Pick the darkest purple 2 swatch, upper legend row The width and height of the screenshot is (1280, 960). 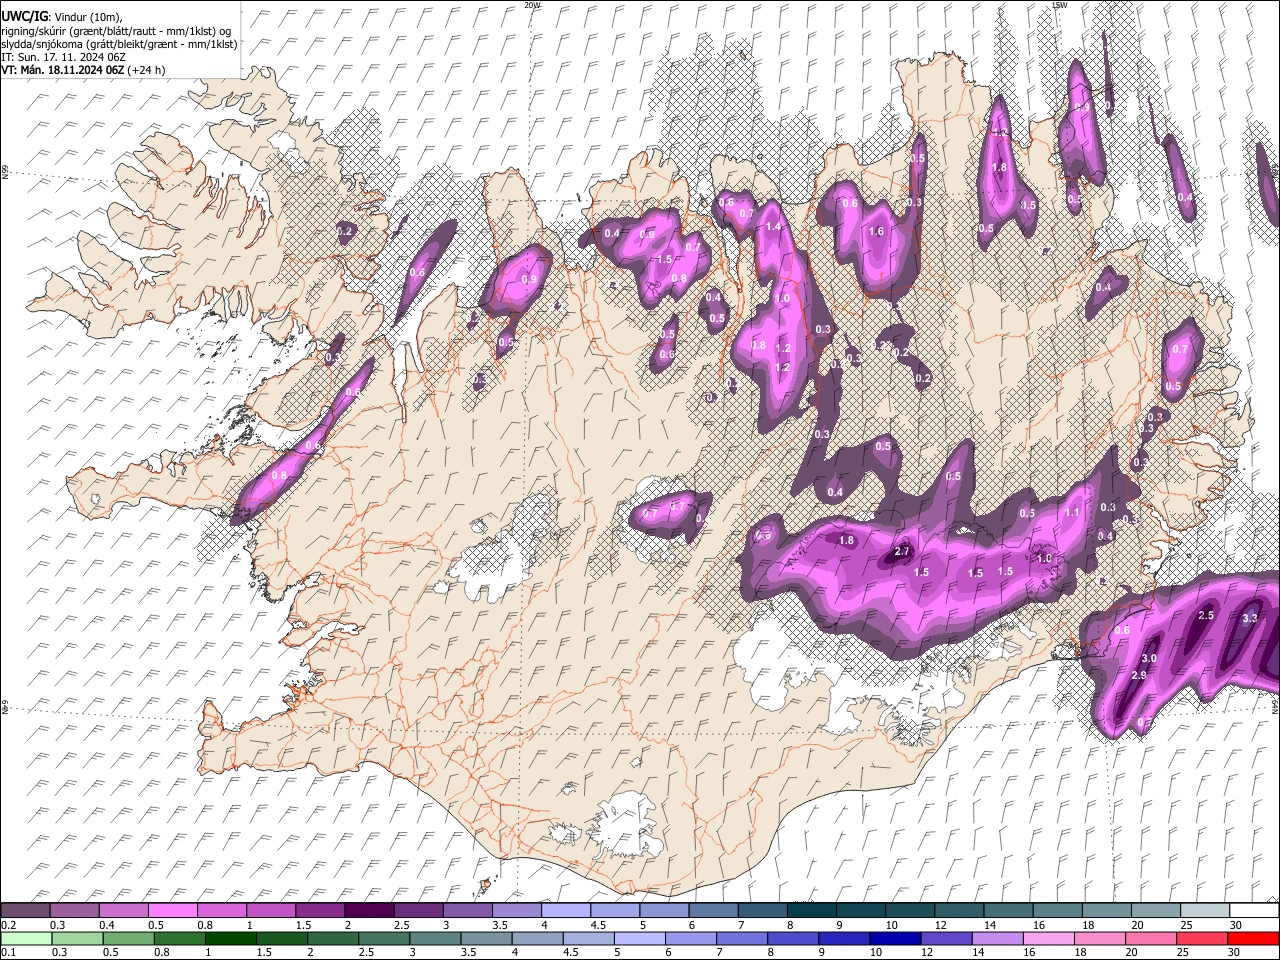tap(369, 911)
